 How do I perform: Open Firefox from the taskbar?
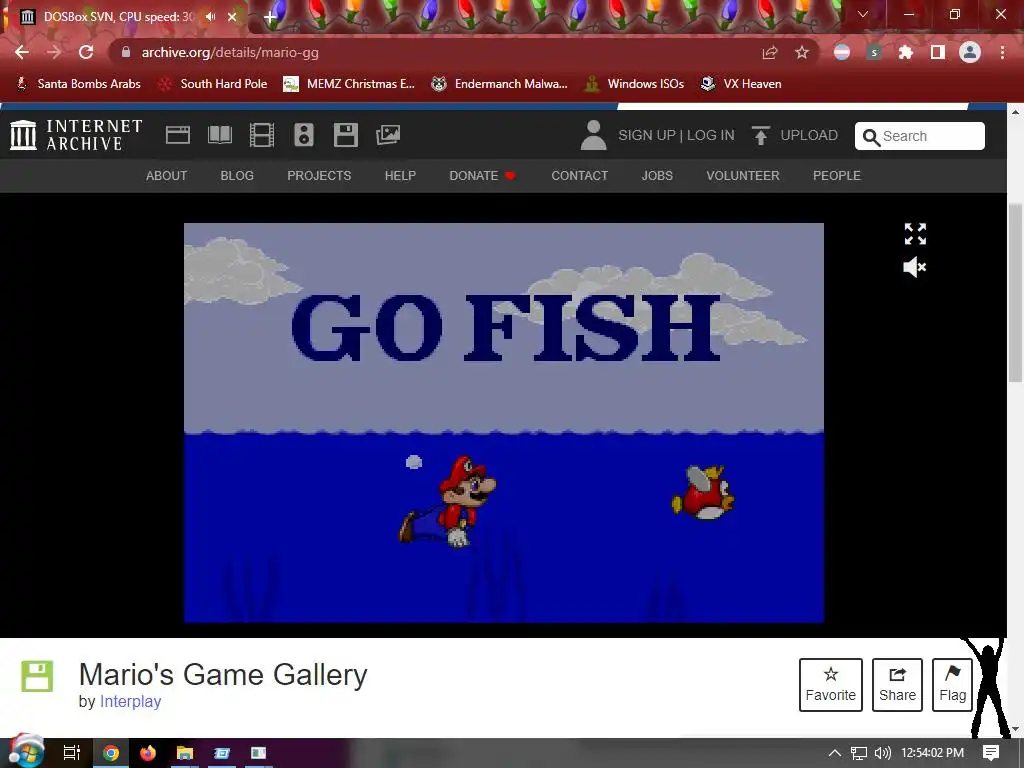coord(148,753)
